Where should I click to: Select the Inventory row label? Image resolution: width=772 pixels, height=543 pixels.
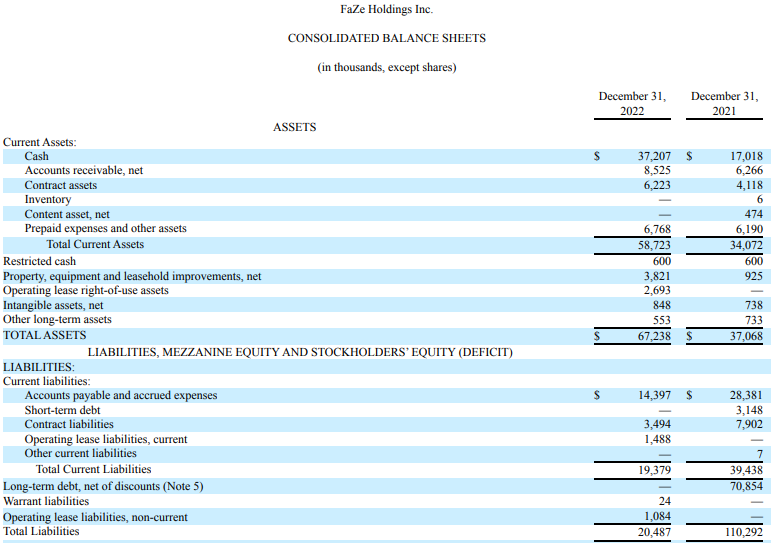coord(48,200)
